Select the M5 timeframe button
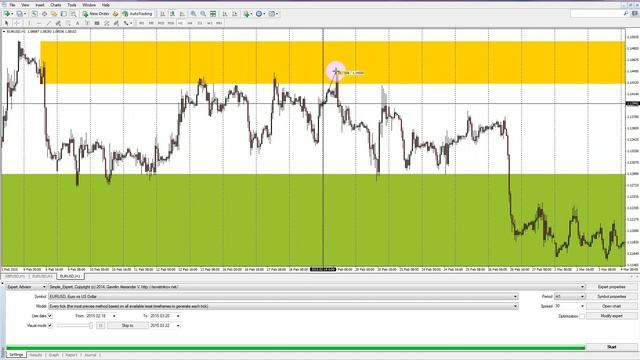The image size is (640, 360). (151, 23)
